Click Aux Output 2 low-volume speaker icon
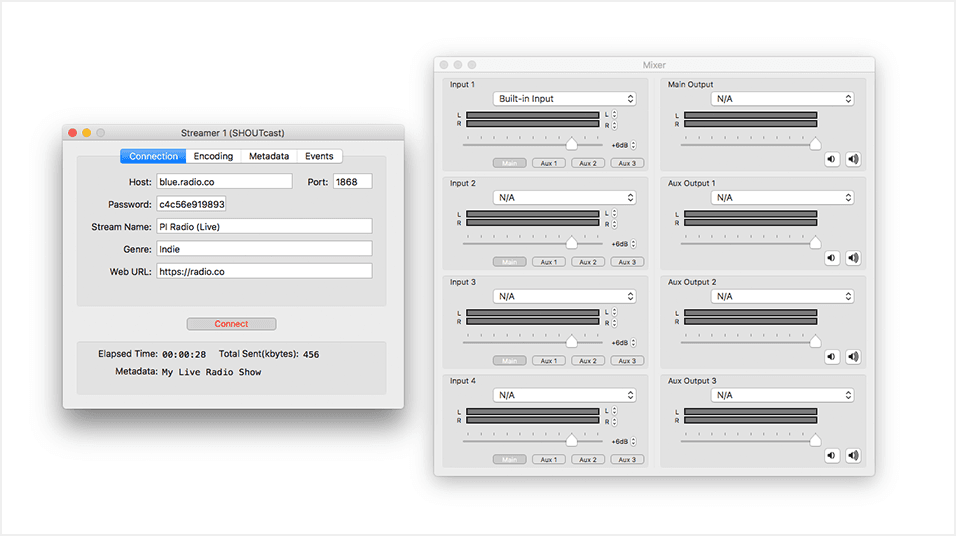Screen dimensions: 956x536 [x=831, y=357]
